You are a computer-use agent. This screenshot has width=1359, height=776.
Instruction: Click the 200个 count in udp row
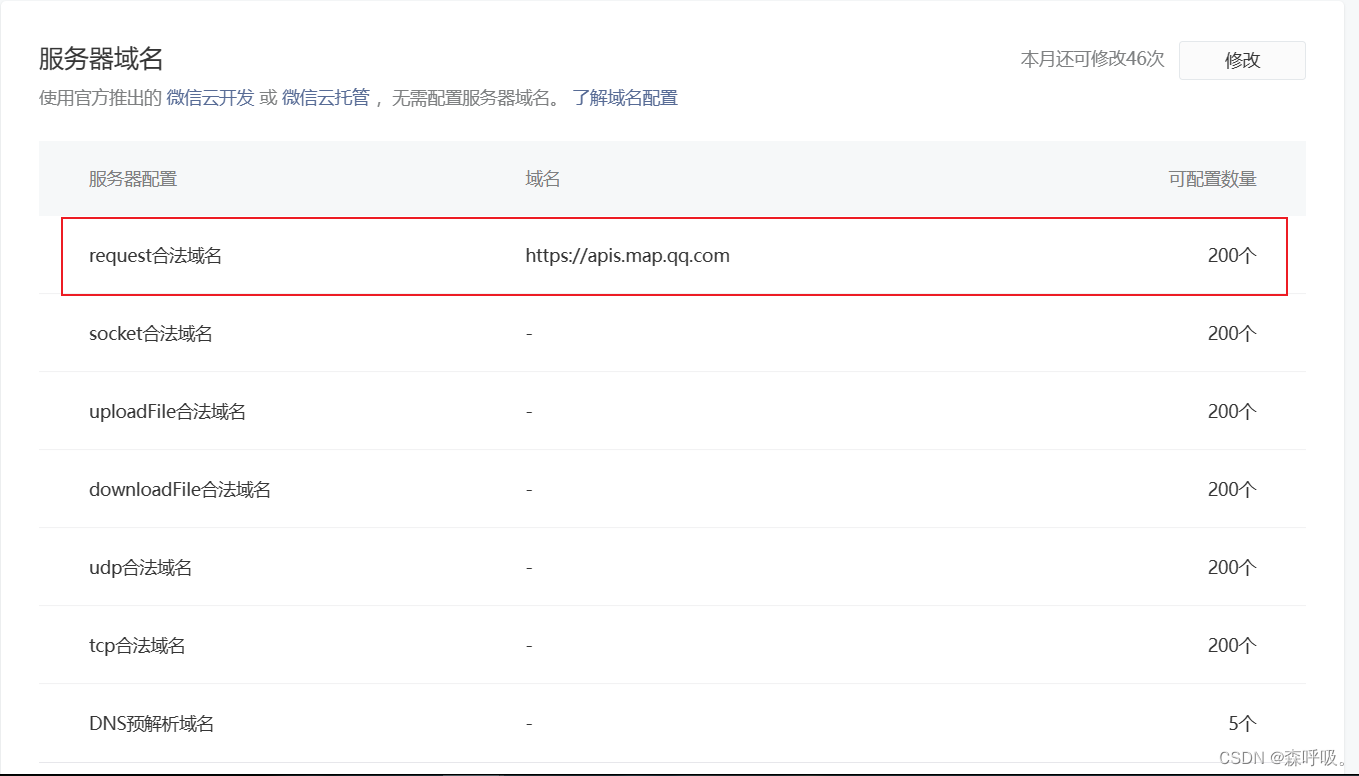1232,567
